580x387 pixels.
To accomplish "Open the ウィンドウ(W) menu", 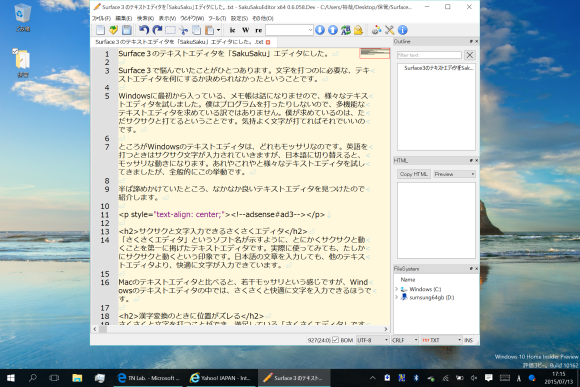I will (192, 18).
